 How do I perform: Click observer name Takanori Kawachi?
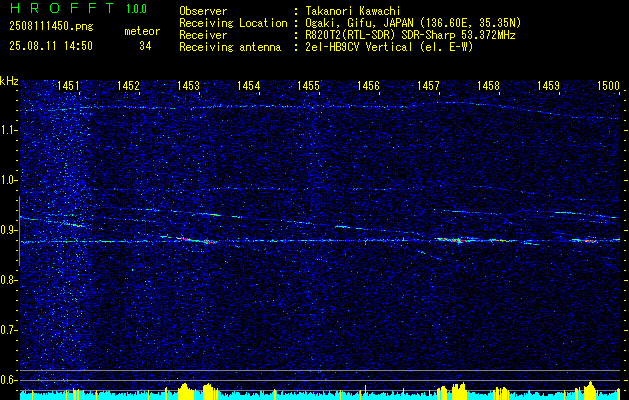[x=353, y=11]
